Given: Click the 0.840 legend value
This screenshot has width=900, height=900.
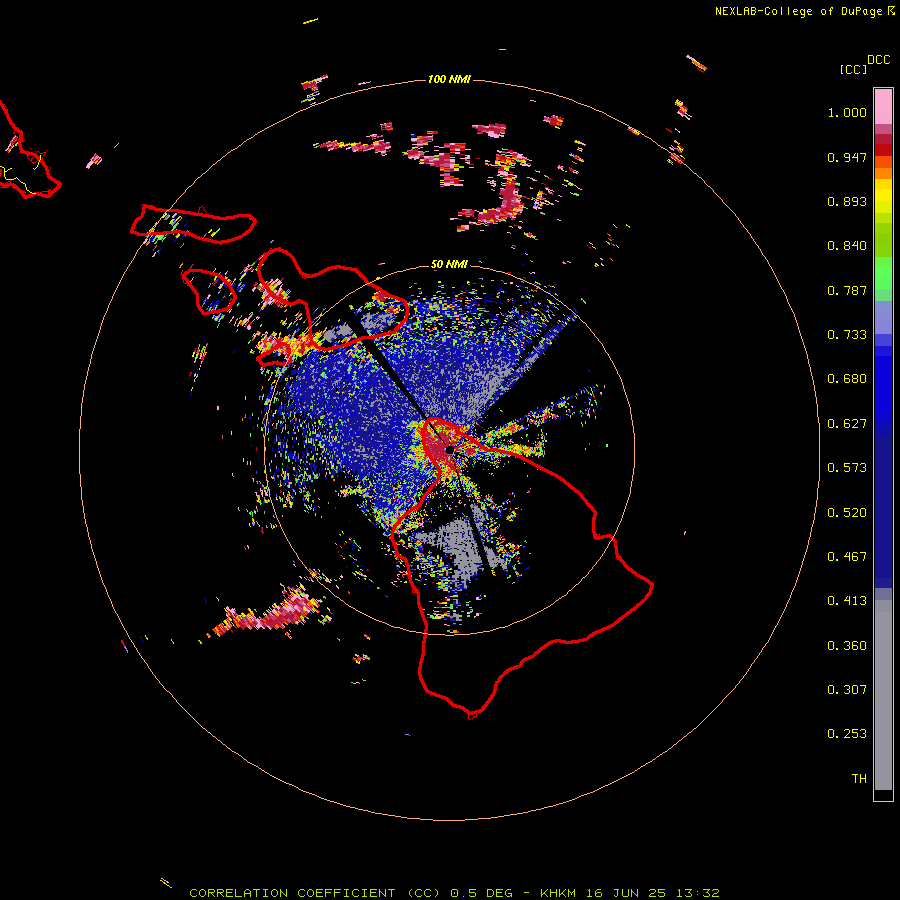Looking at the screenshot, I should click(847, 246).
